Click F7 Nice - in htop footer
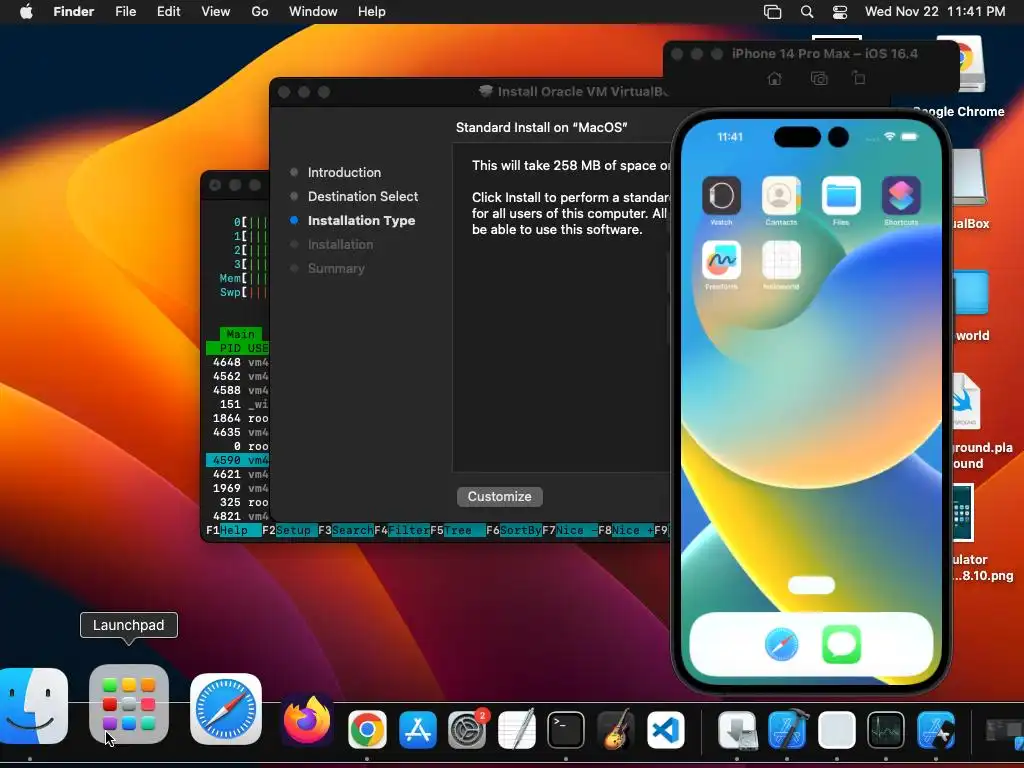This screenshot has height=768, width=1024. 570,530
